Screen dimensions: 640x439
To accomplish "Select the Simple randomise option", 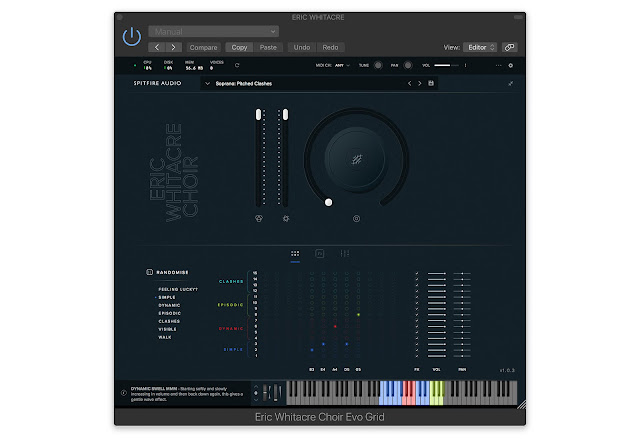I will (x=167, y=297).
